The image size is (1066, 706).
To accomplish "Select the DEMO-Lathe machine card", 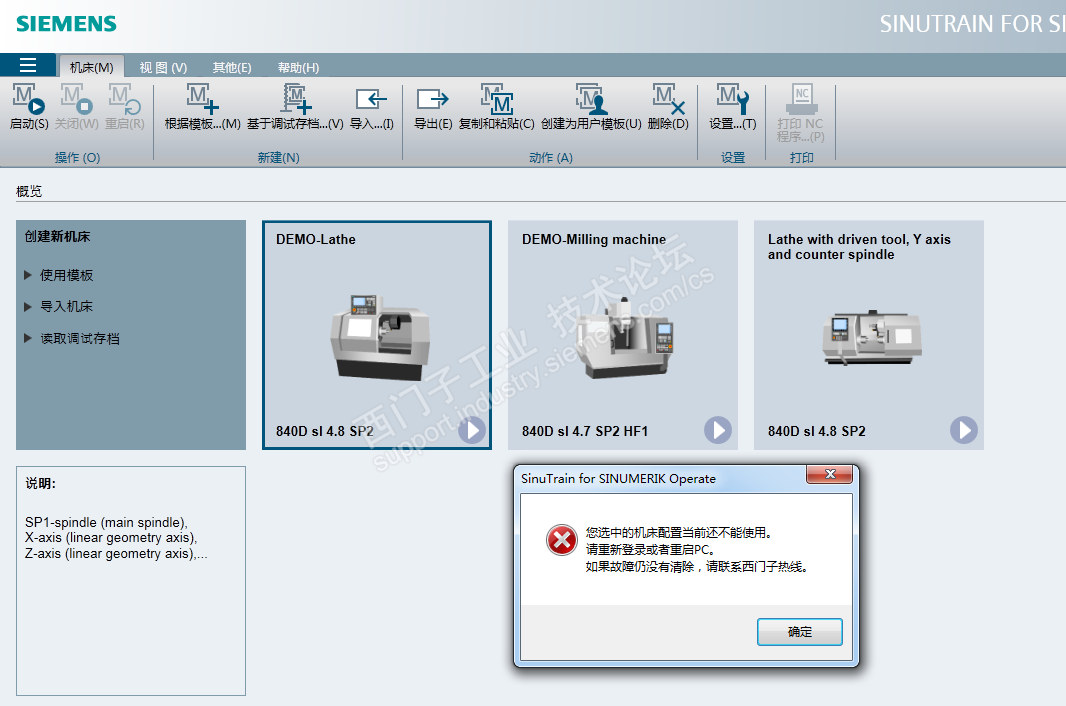I will (x=377, y=335).
